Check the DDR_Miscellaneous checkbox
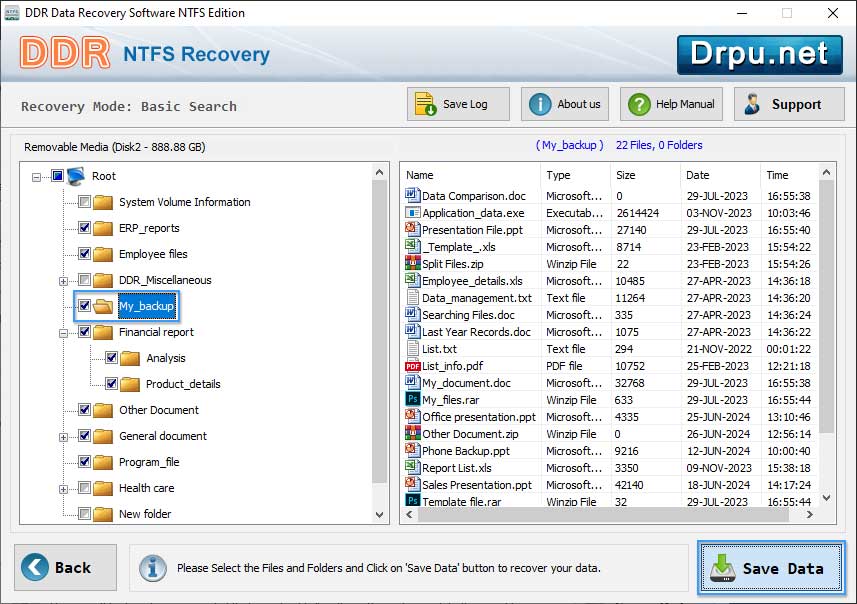857x604 pixels. (84, 280)
